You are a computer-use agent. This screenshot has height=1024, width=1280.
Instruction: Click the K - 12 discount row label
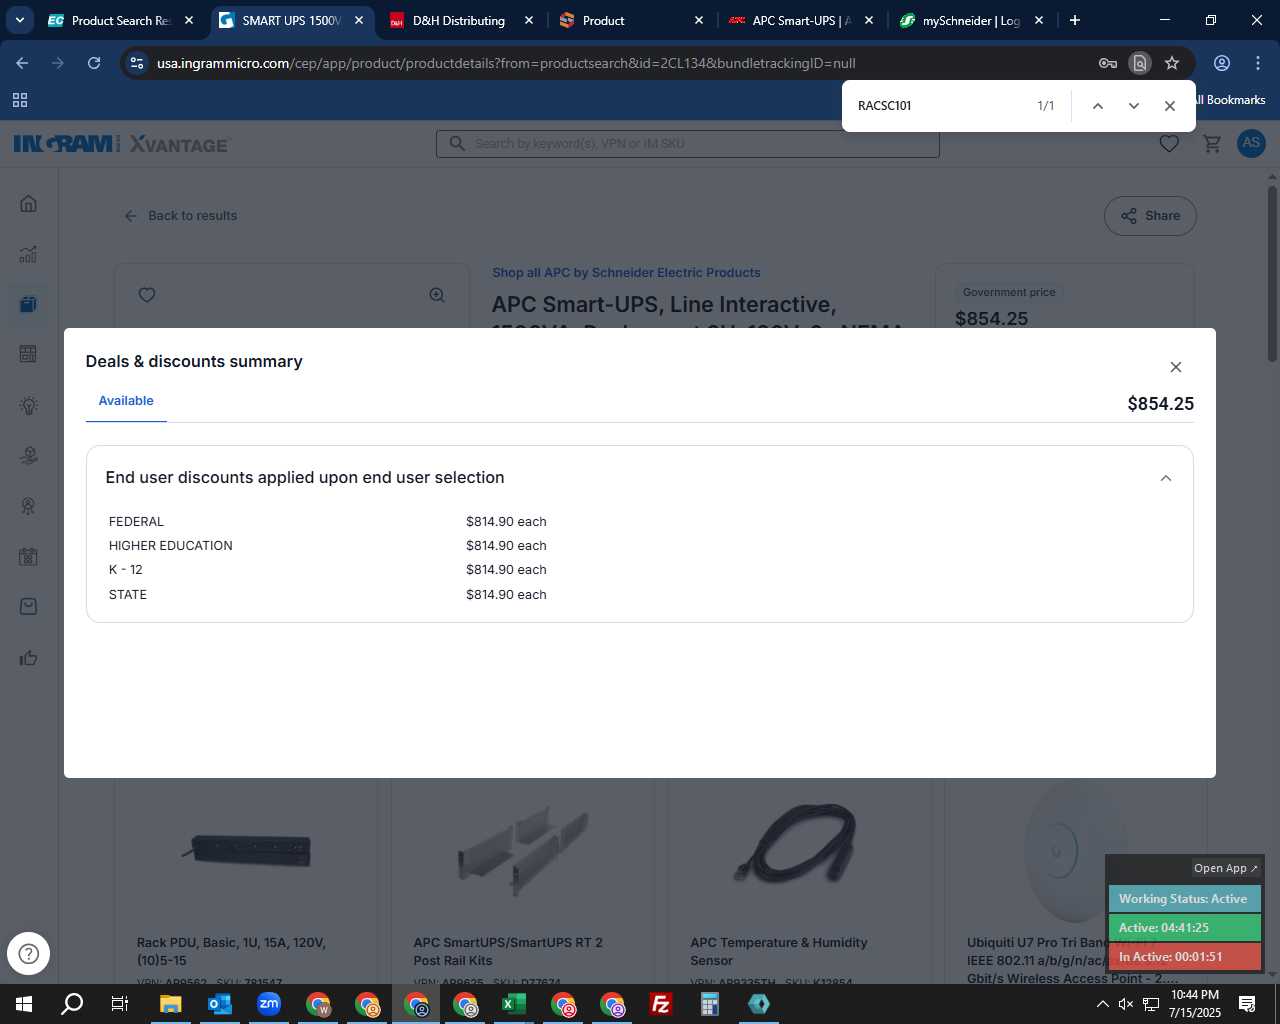point(126,570)
